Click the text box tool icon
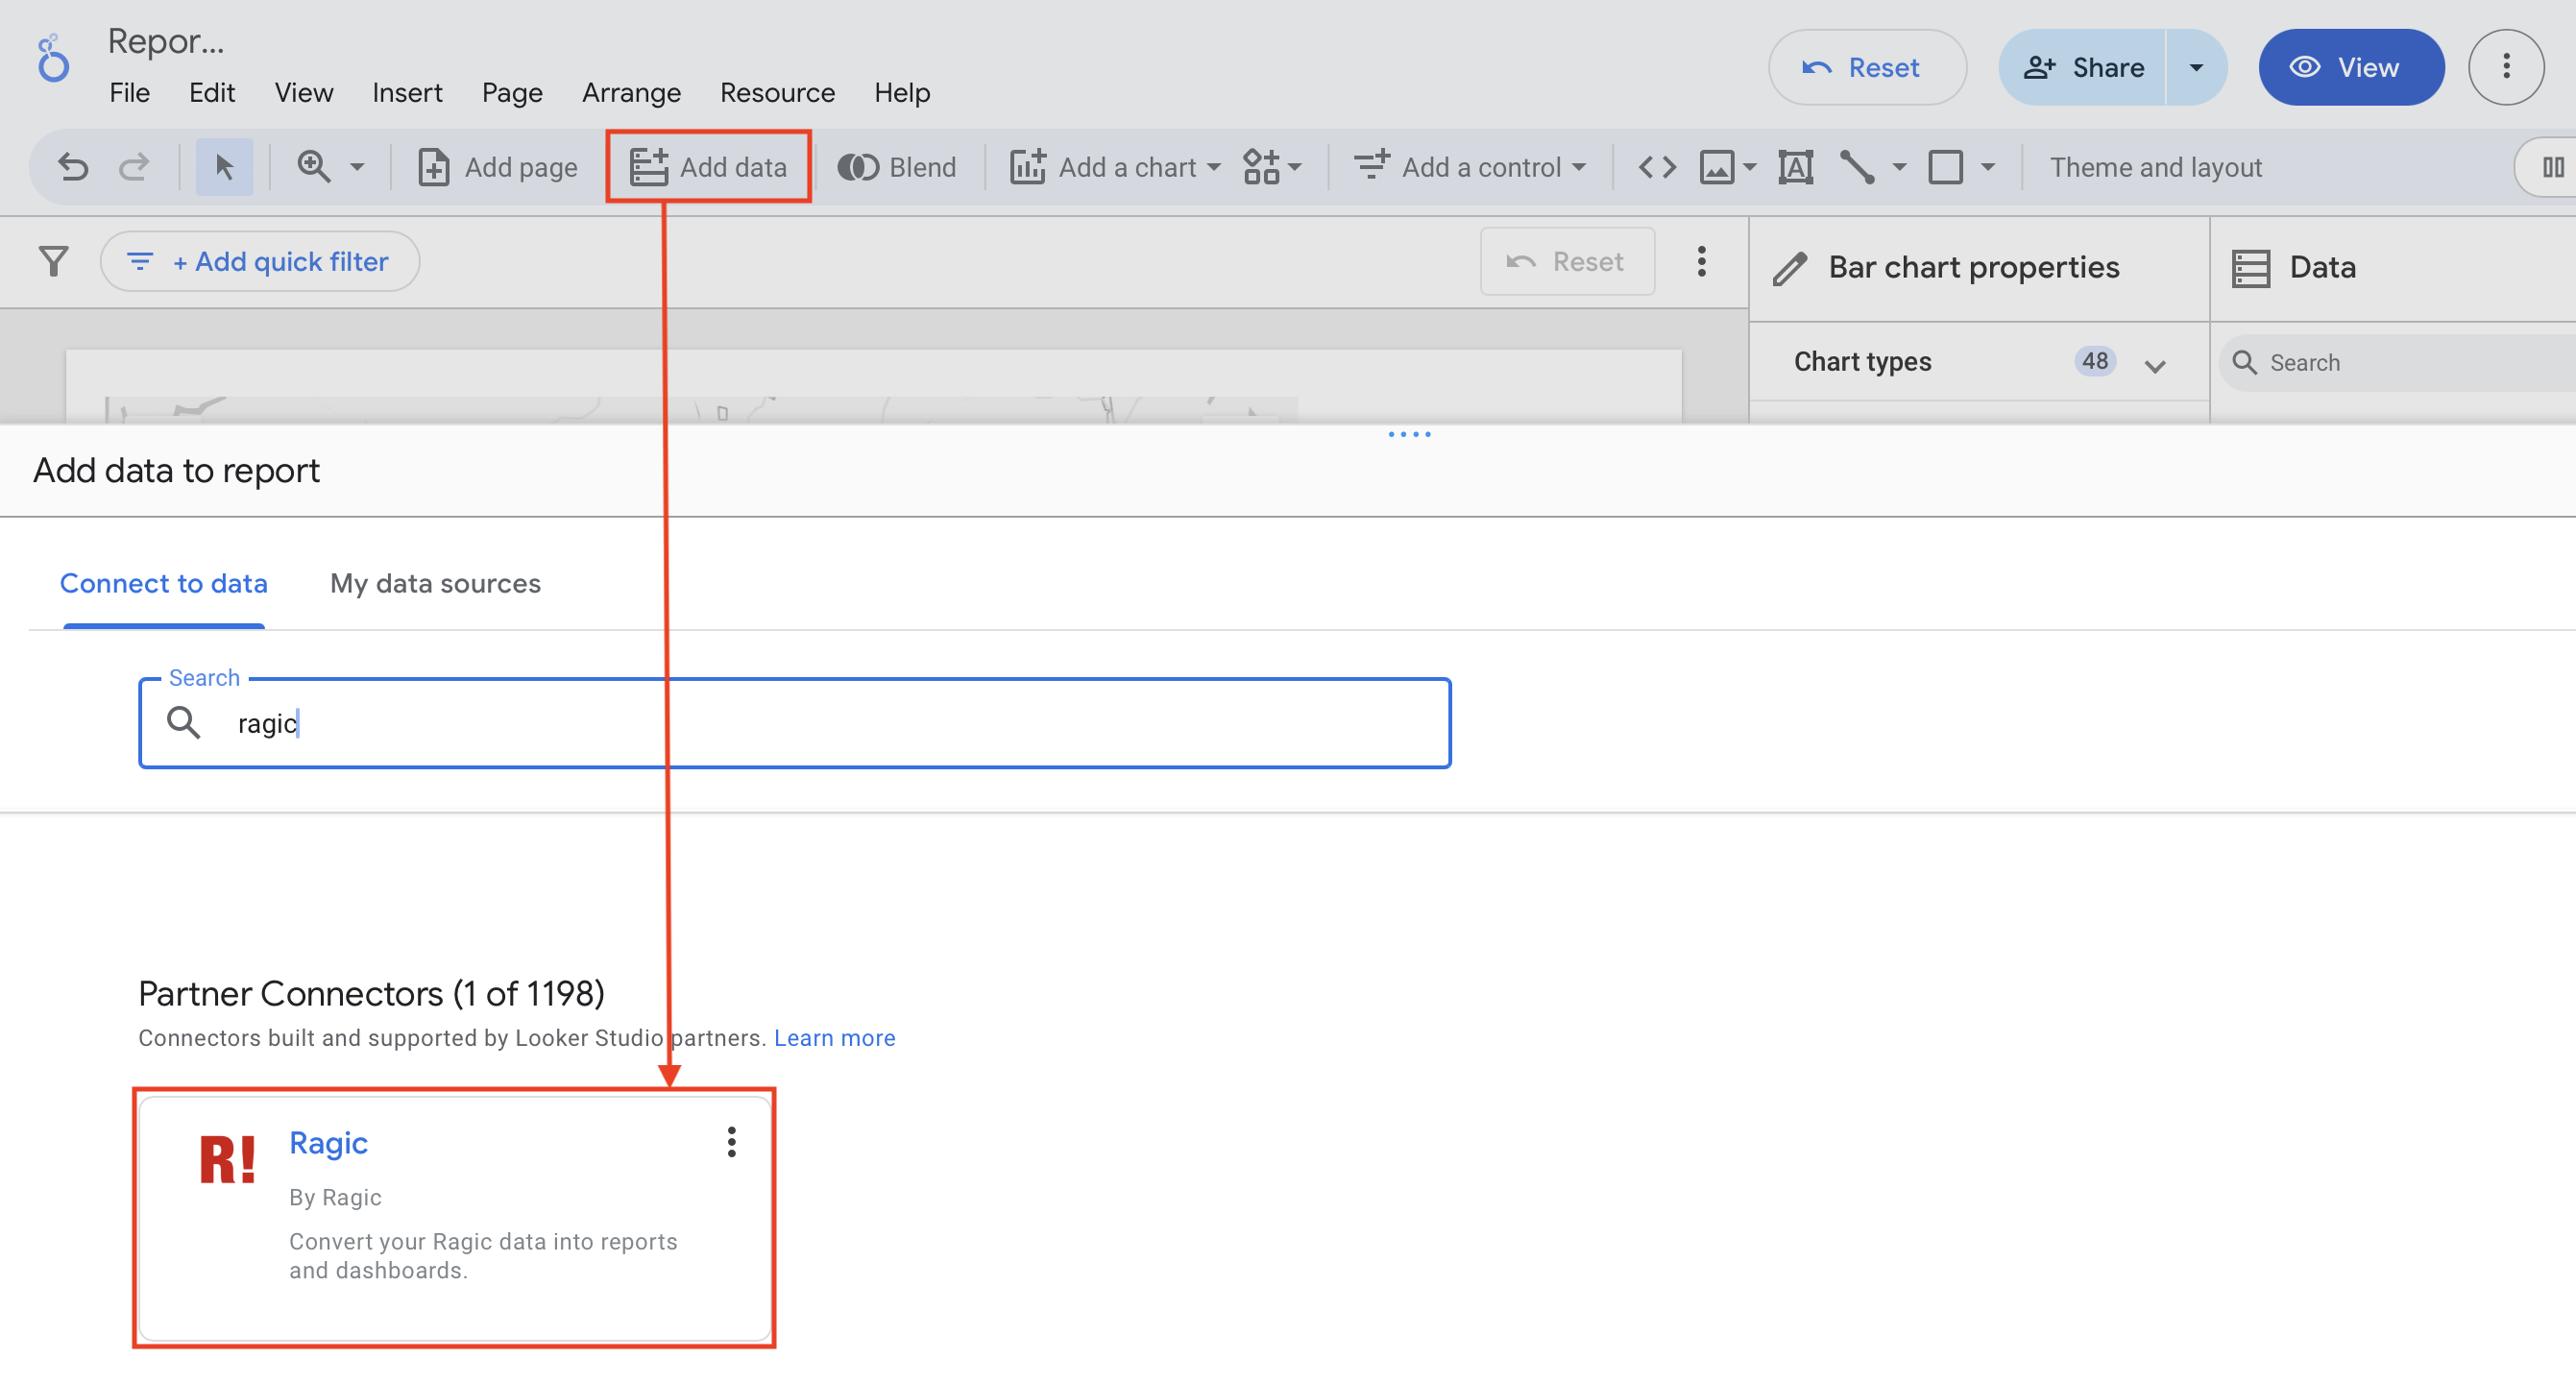The width and height of the screenshot is (2576, 1383). 1795,167
